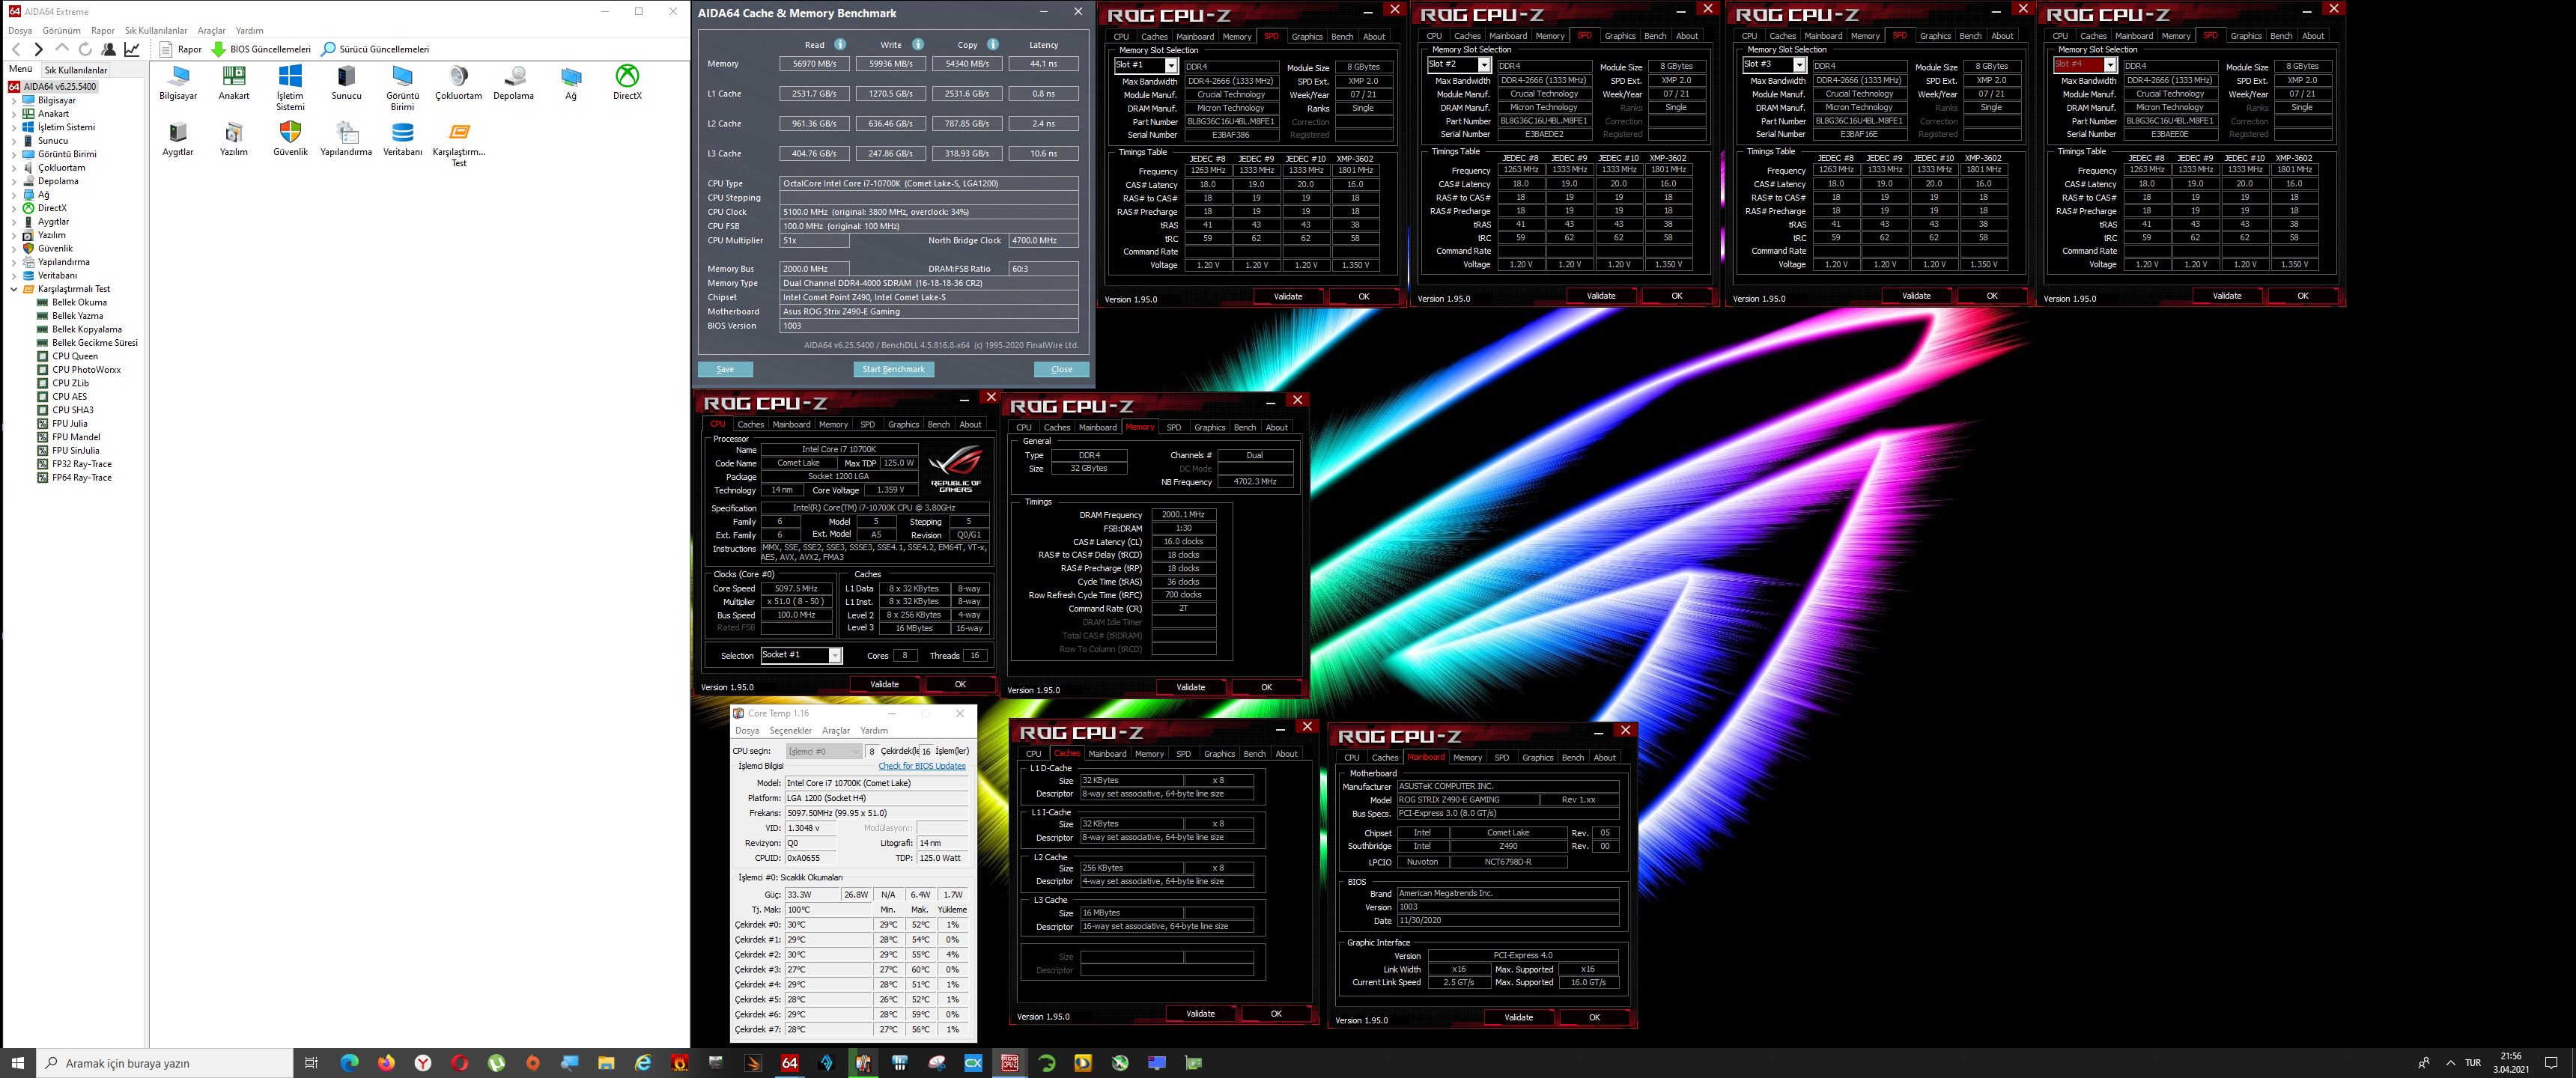Screen dimensions: 2576x1078
Task: Open İşletim Sistemi Windows icon in main pane
Action: coord(290,88)
